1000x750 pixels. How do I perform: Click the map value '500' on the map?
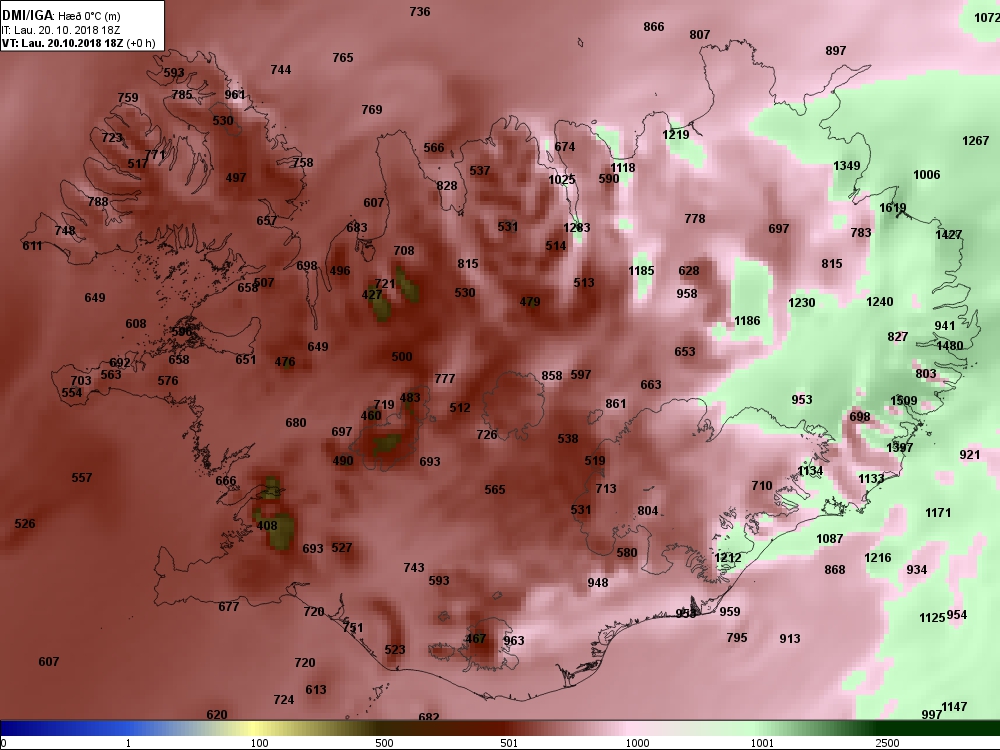[402, 357]
